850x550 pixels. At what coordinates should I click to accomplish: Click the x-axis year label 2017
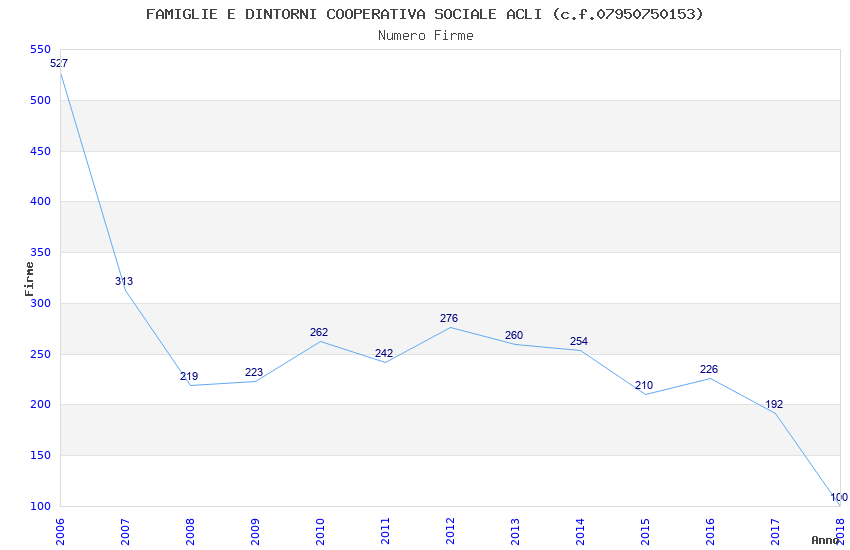[776, 532]
